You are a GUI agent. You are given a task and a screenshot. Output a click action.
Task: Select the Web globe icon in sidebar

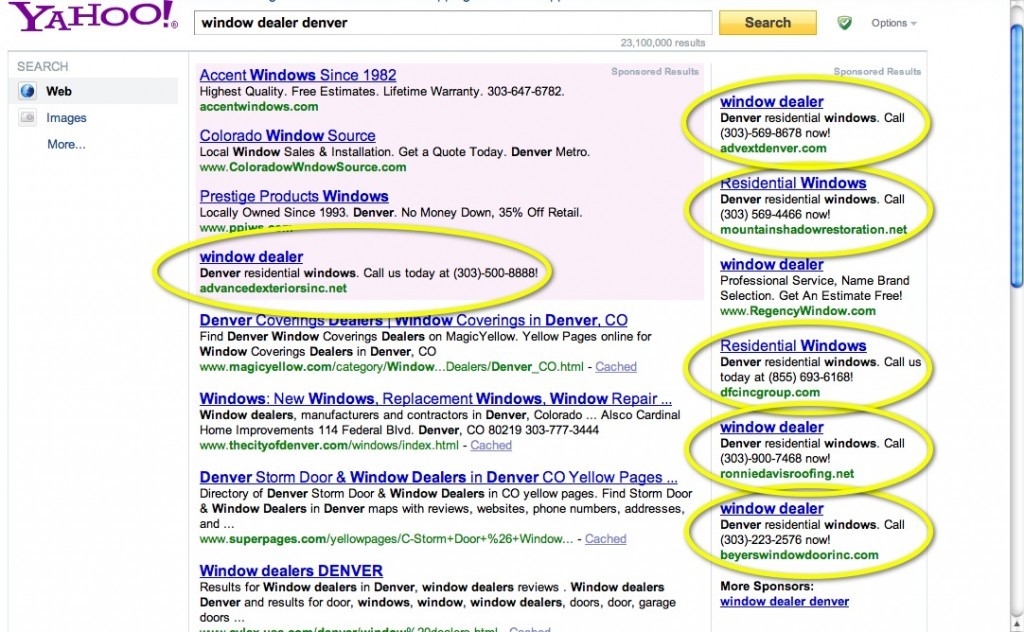point(27,91)
